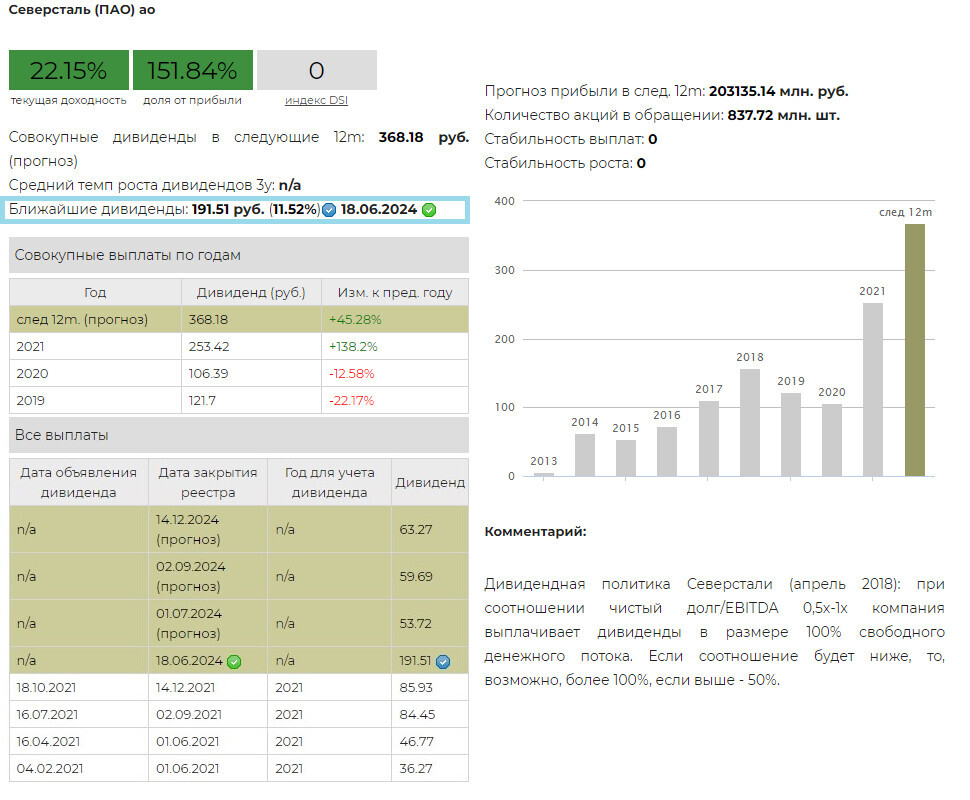
Task: Click the Дата закрытия реестра column header
Action: coord(207,482)
